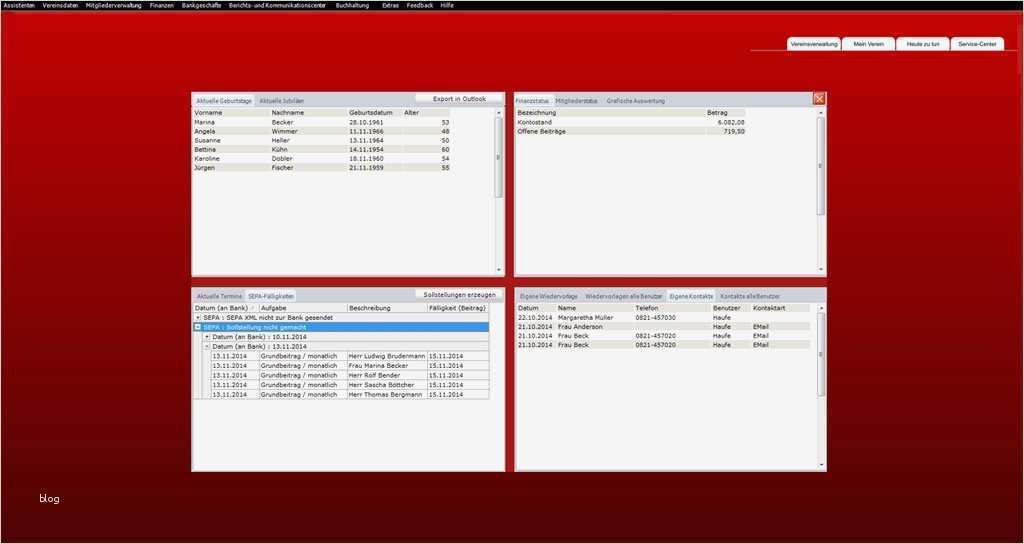The width and height of the screenshot is (1024, 544).
Task: Click the Sollstellungen erzeugen button
Action: point(459,295)
